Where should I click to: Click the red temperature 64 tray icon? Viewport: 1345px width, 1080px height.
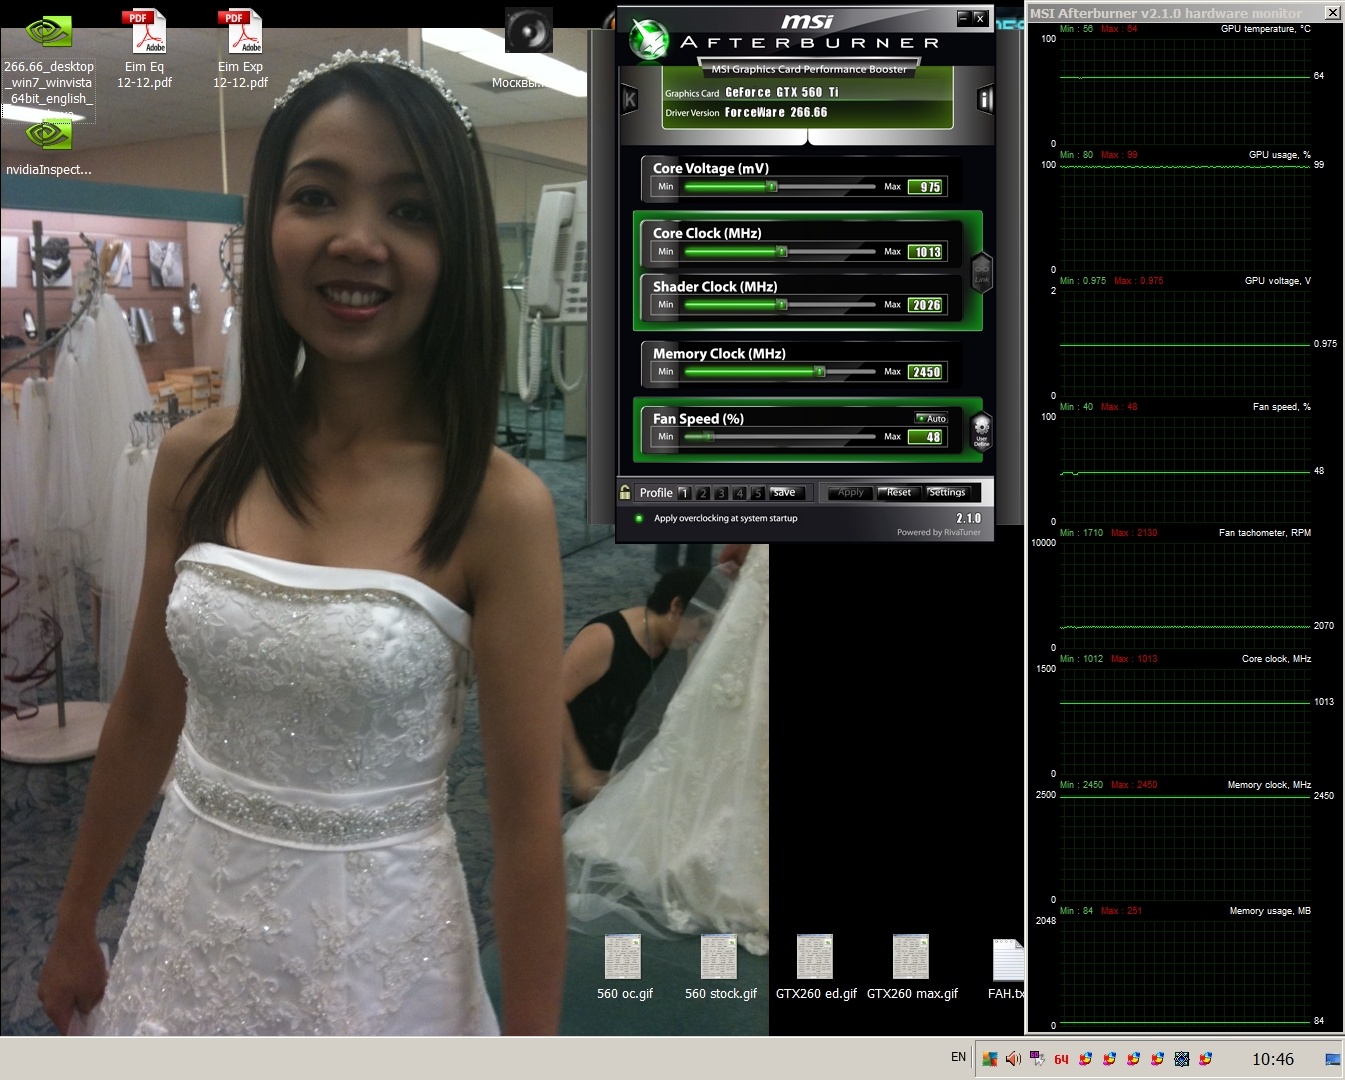click(1061, 1059)
